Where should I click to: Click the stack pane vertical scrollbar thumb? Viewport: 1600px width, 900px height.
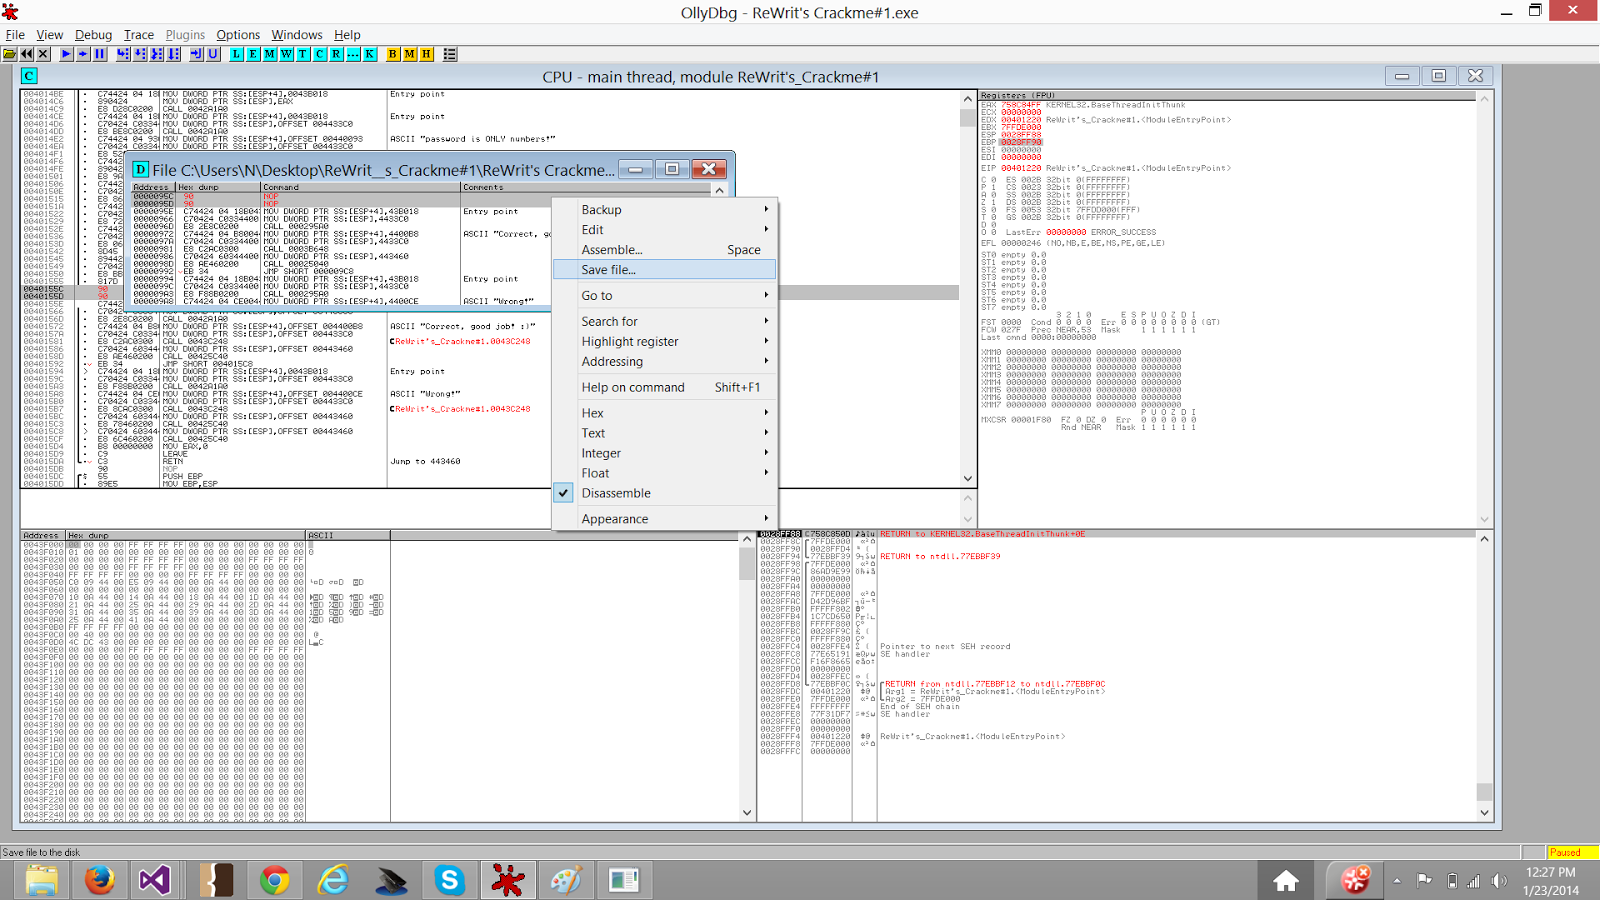[x=1484, y=791]
